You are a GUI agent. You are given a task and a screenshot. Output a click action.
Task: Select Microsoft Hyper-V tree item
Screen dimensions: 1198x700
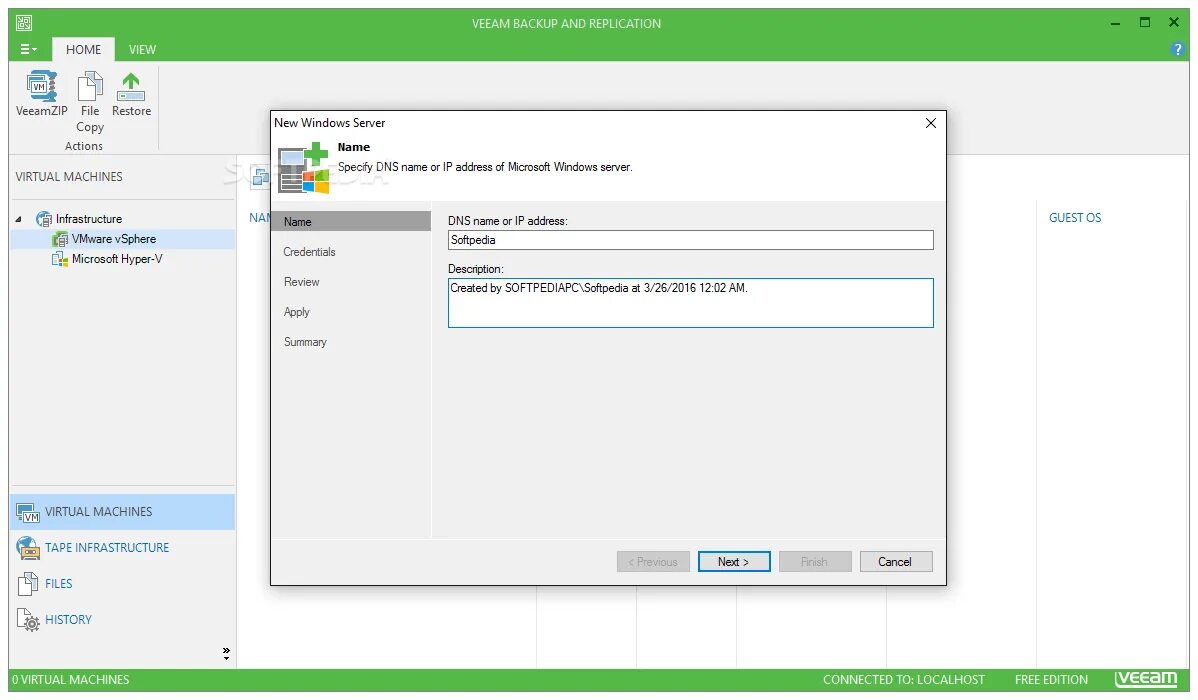pyautogui.click(x=117, y=259)
